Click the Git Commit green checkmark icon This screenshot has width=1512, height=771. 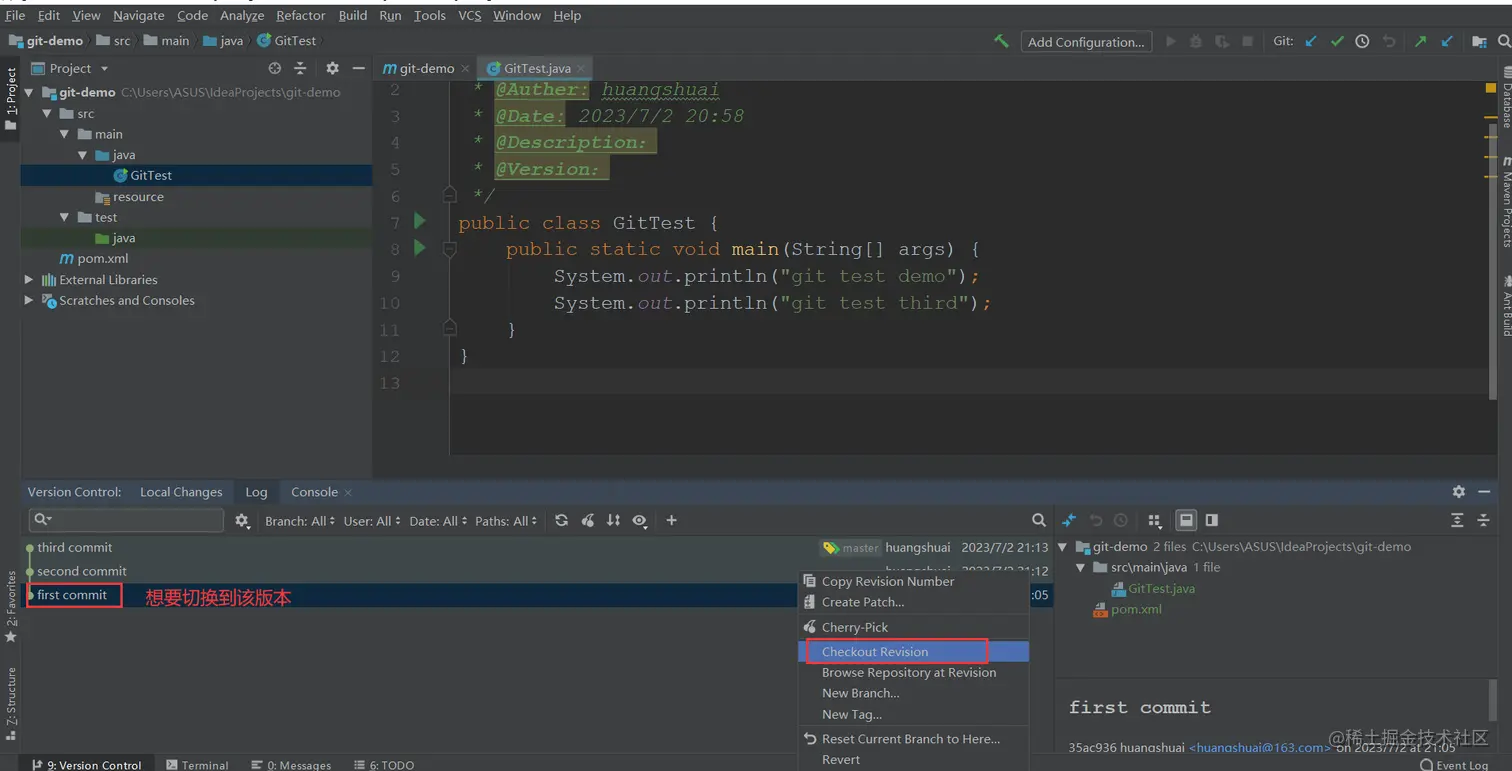click(x=1337, y=41)
